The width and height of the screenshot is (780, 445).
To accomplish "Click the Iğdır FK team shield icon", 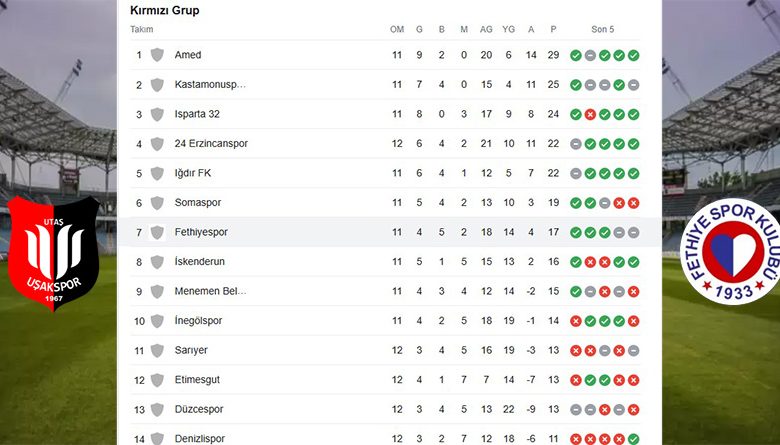I will 157,173.
